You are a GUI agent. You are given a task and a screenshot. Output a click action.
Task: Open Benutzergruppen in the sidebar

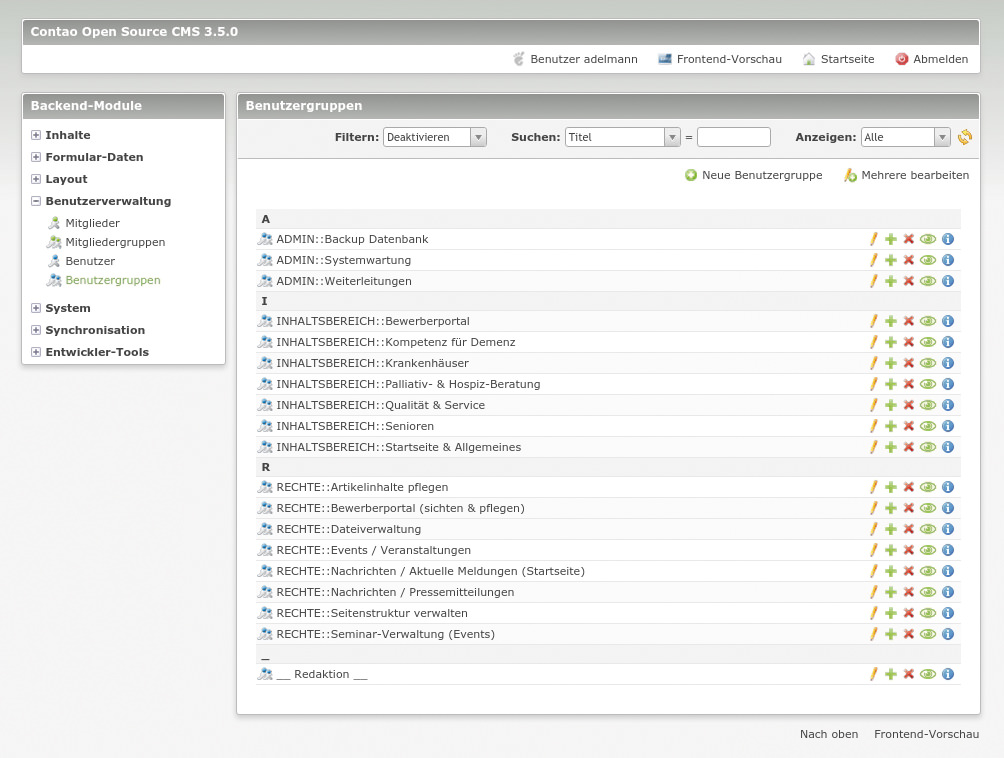pyautogui.click(x=113, y=280)
